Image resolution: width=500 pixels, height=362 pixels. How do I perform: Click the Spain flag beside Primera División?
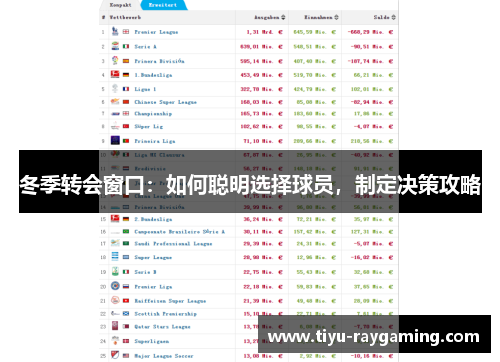pyautogui.click(x=126, y=61)
